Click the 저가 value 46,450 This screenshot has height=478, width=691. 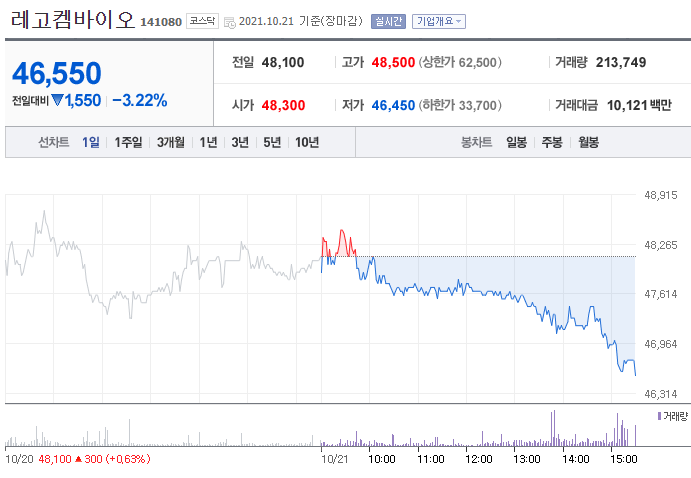click(x=393, y=105)
